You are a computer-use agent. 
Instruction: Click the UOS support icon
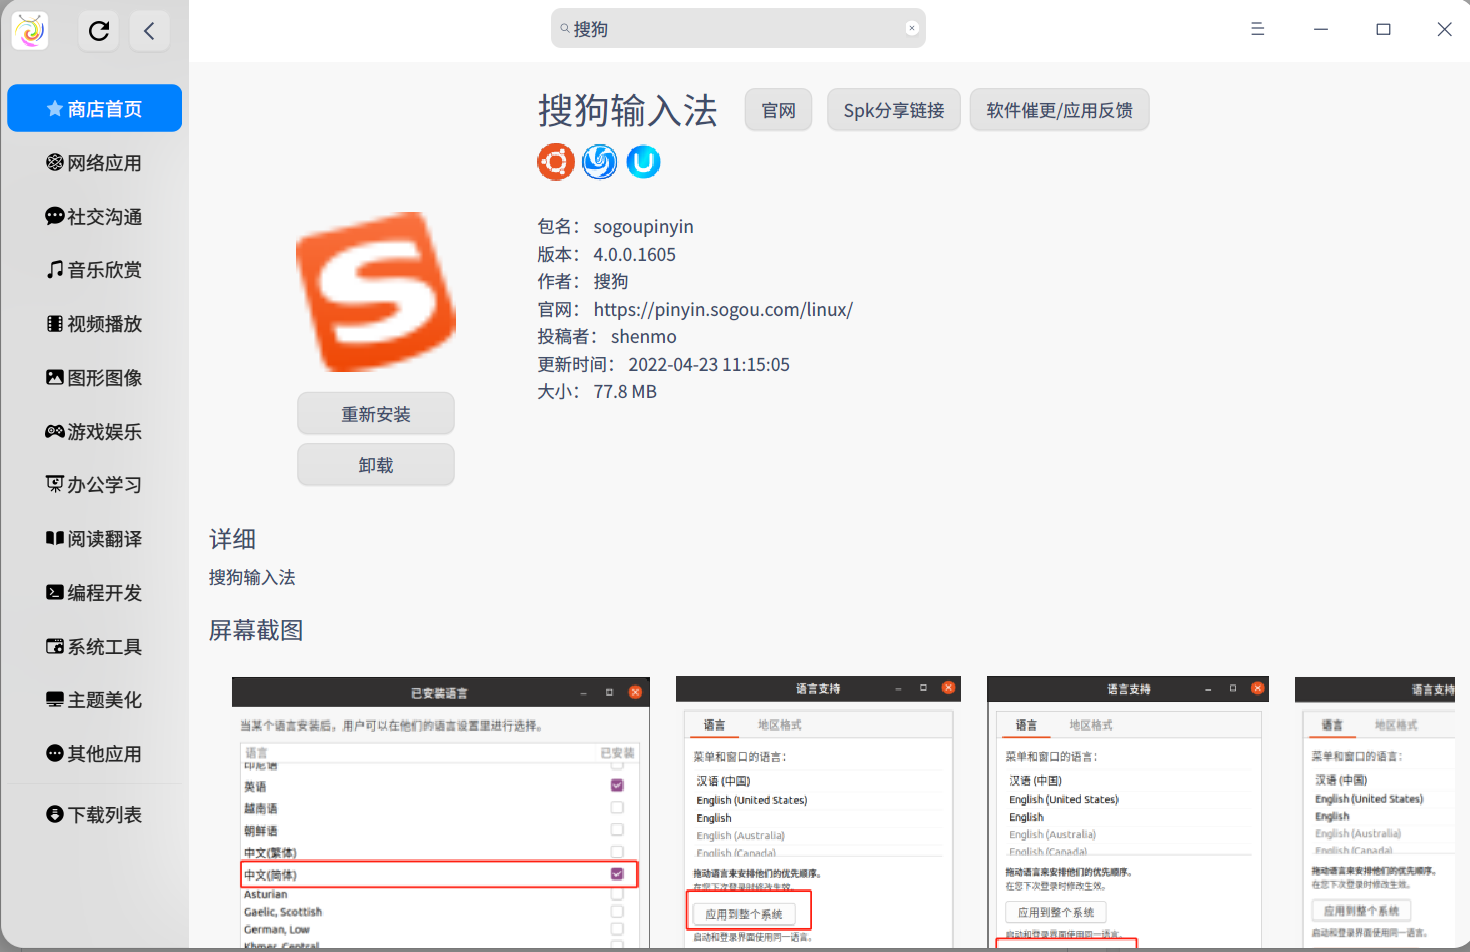pos(643,161)
